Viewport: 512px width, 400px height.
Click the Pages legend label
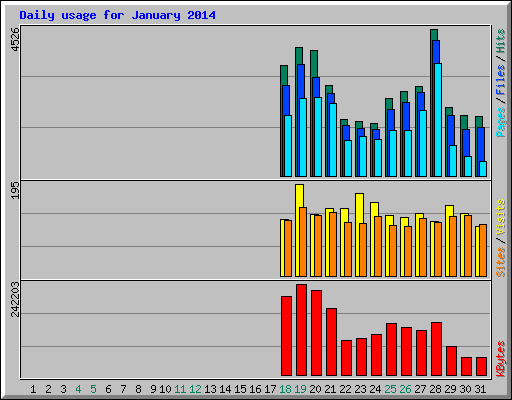[x=501, y=122]
